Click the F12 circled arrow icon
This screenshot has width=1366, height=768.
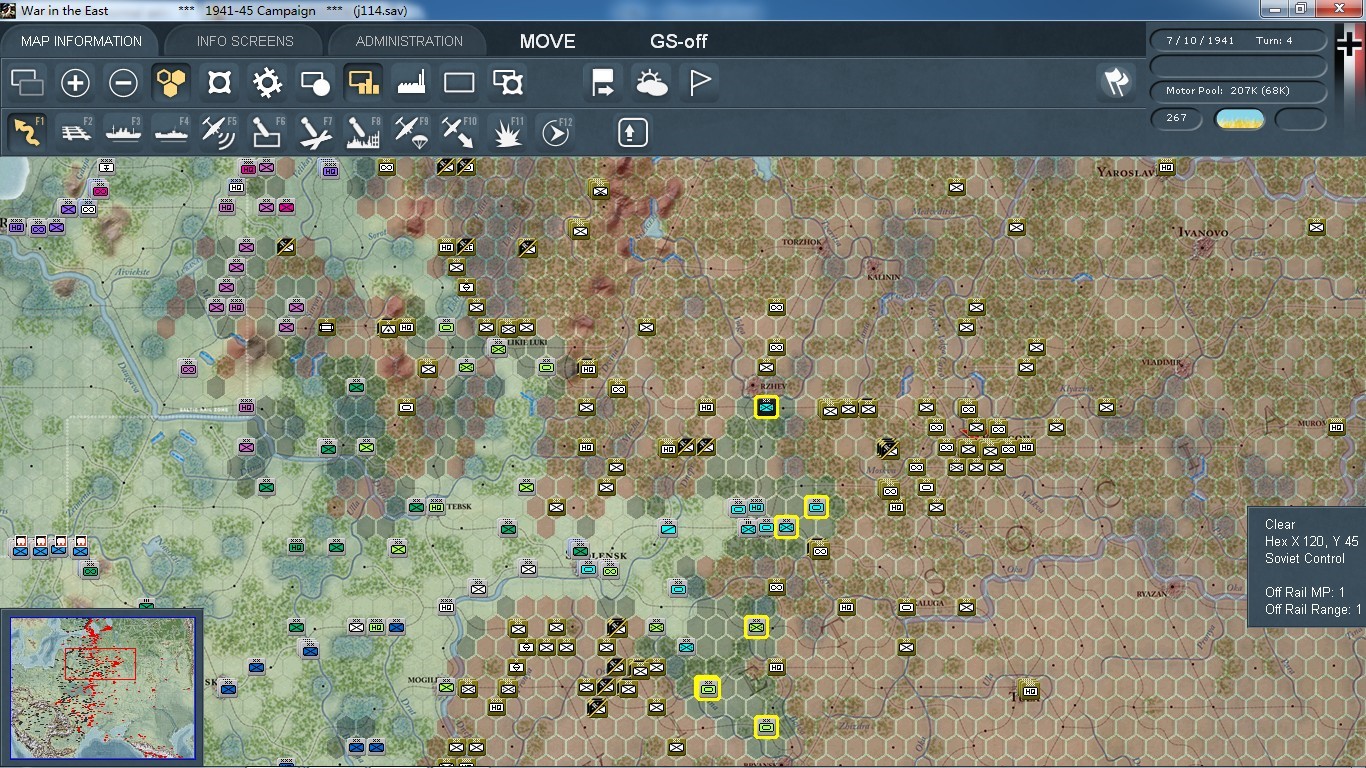[555, 132]
